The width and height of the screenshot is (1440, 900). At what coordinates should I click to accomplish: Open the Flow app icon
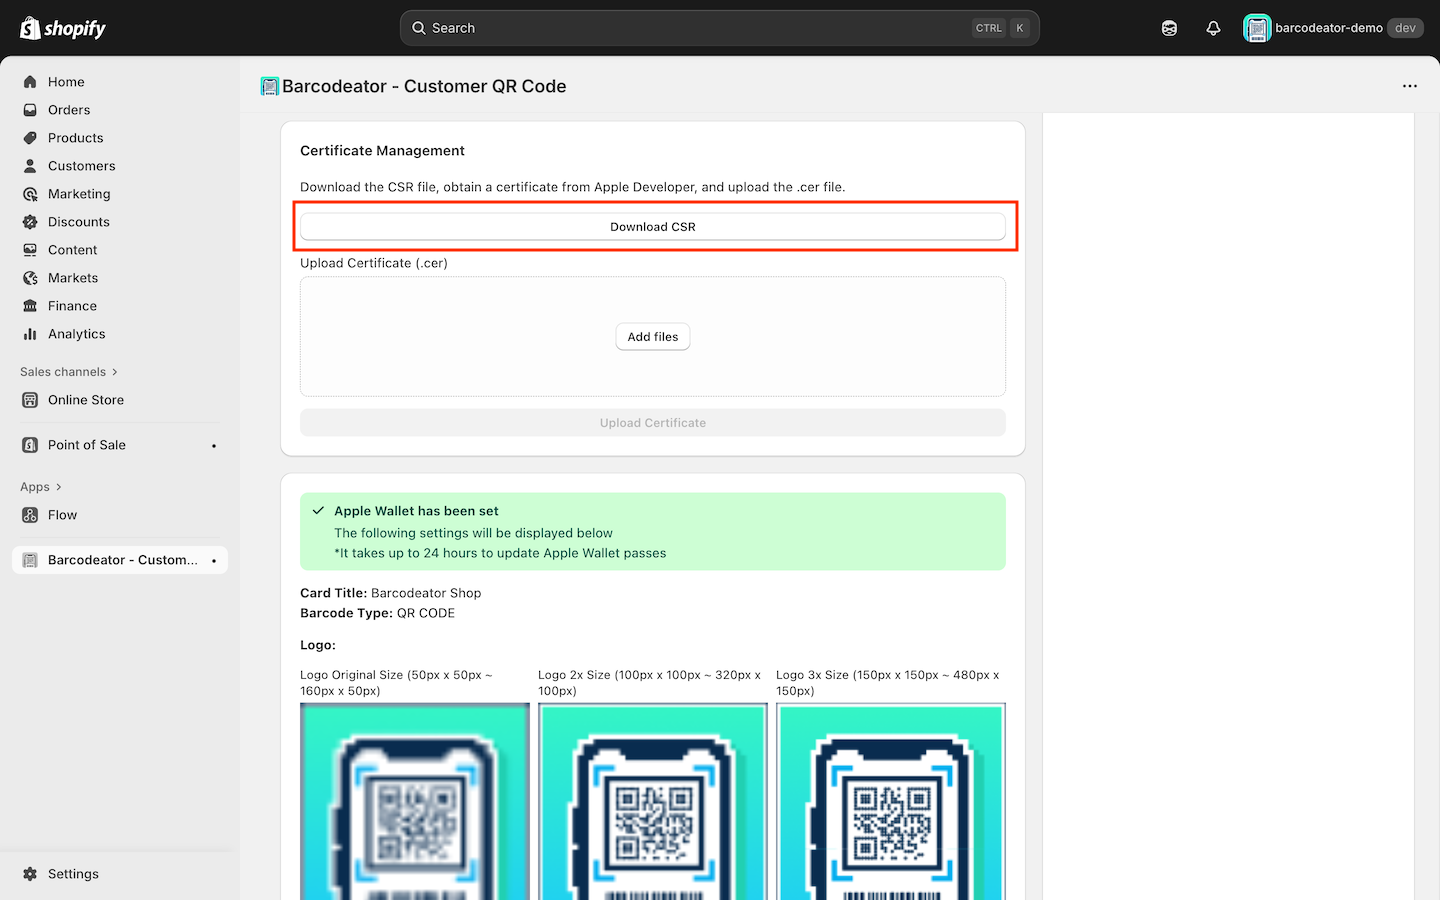click(x=30, y=515)
